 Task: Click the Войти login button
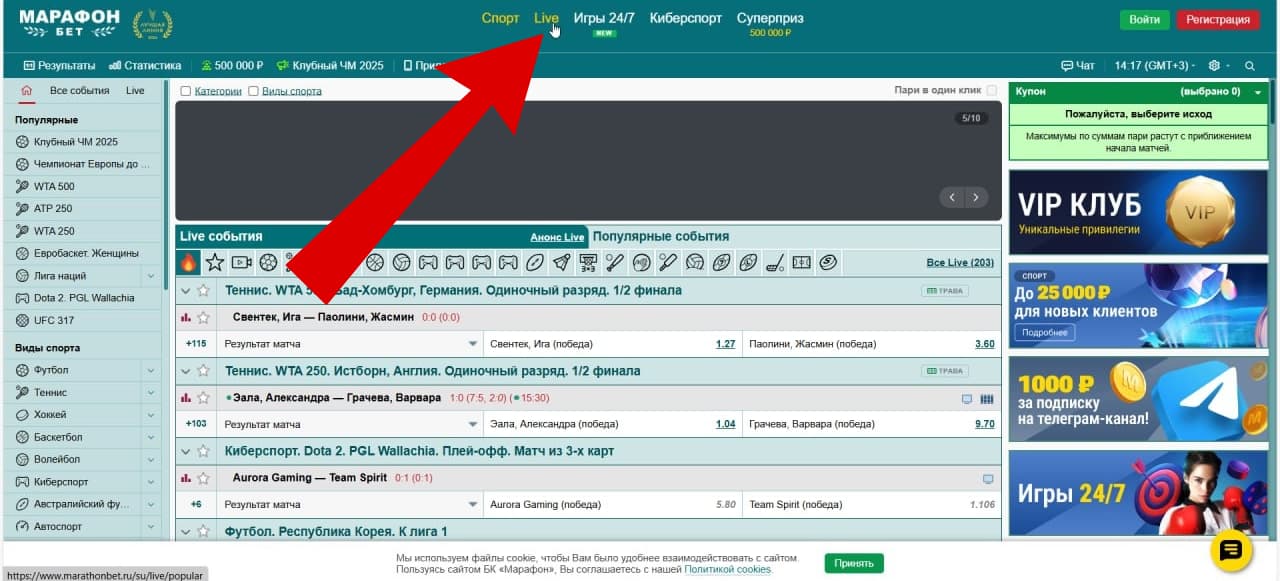(1144, 20)
